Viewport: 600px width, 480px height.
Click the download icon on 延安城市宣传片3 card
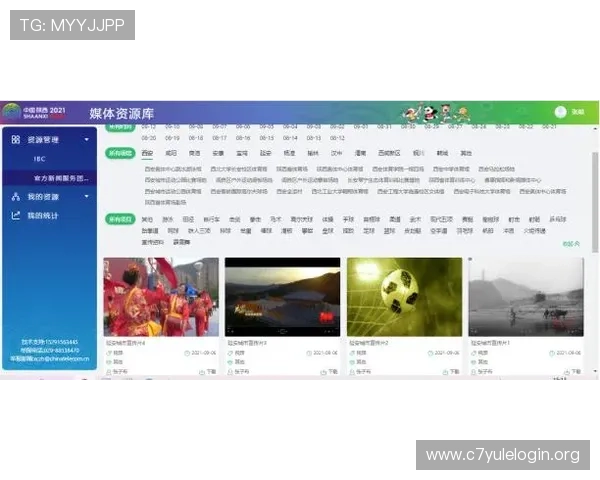click(323, 372)
